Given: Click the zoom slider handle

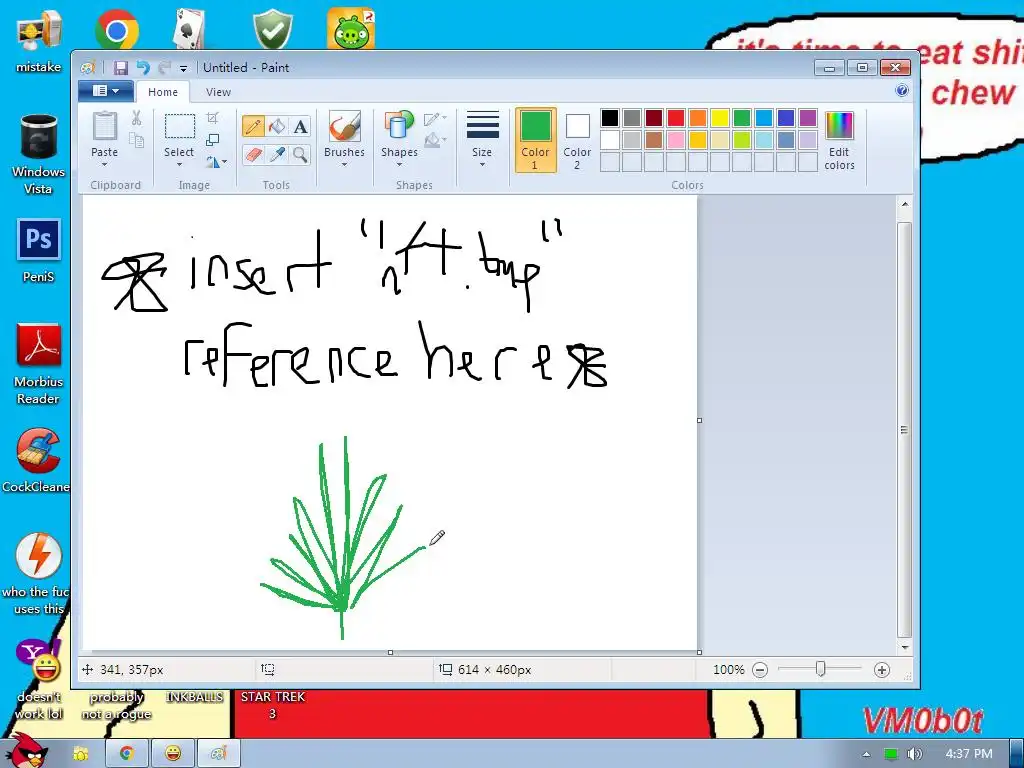Looking at the screenshot, I should (821, 669).
